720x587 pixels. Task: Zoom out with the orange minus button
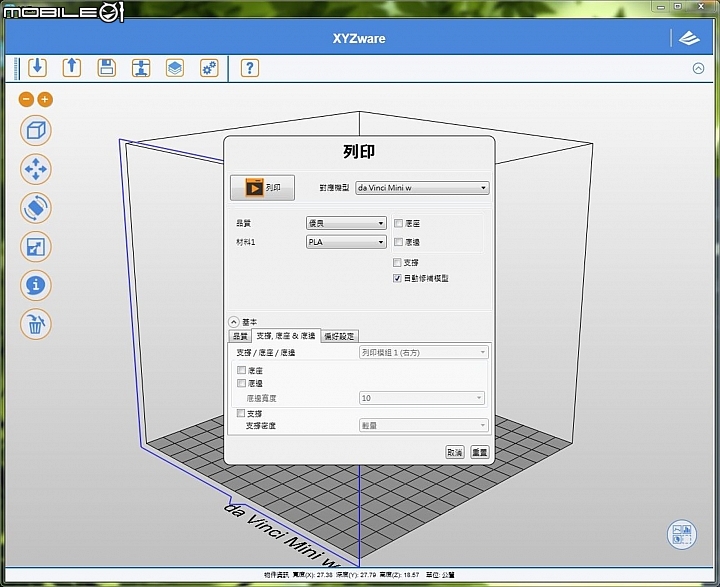tap(26, 99)
